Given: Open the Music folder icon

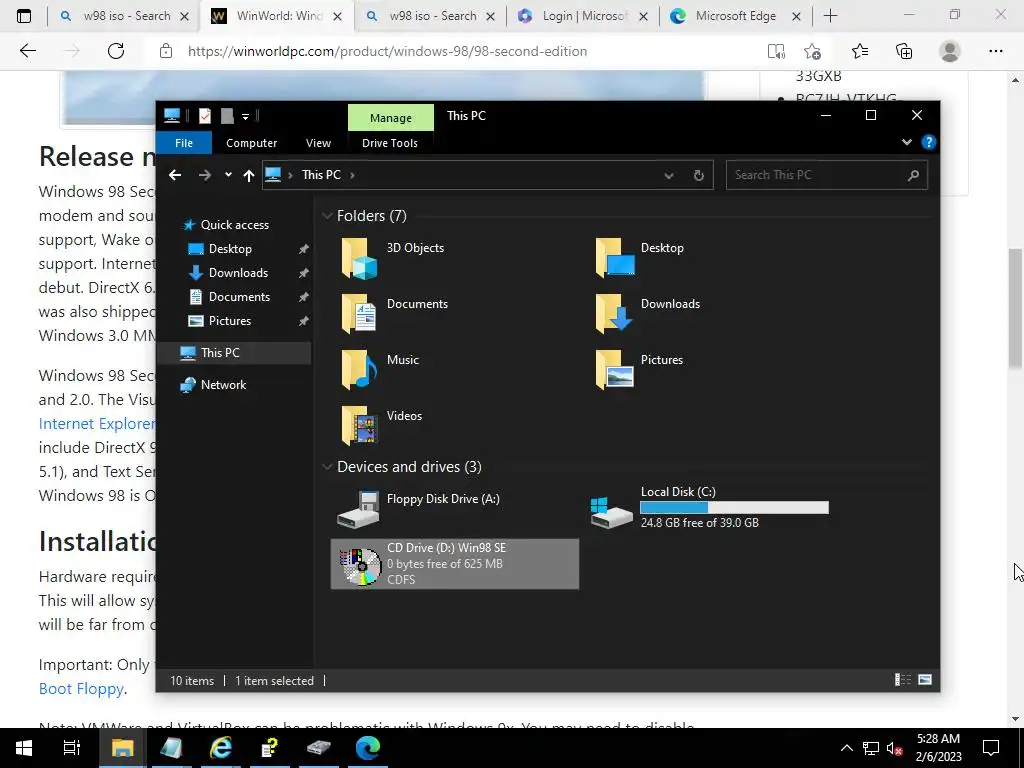Looking at the screenshot, I should [x=359, y=370].
